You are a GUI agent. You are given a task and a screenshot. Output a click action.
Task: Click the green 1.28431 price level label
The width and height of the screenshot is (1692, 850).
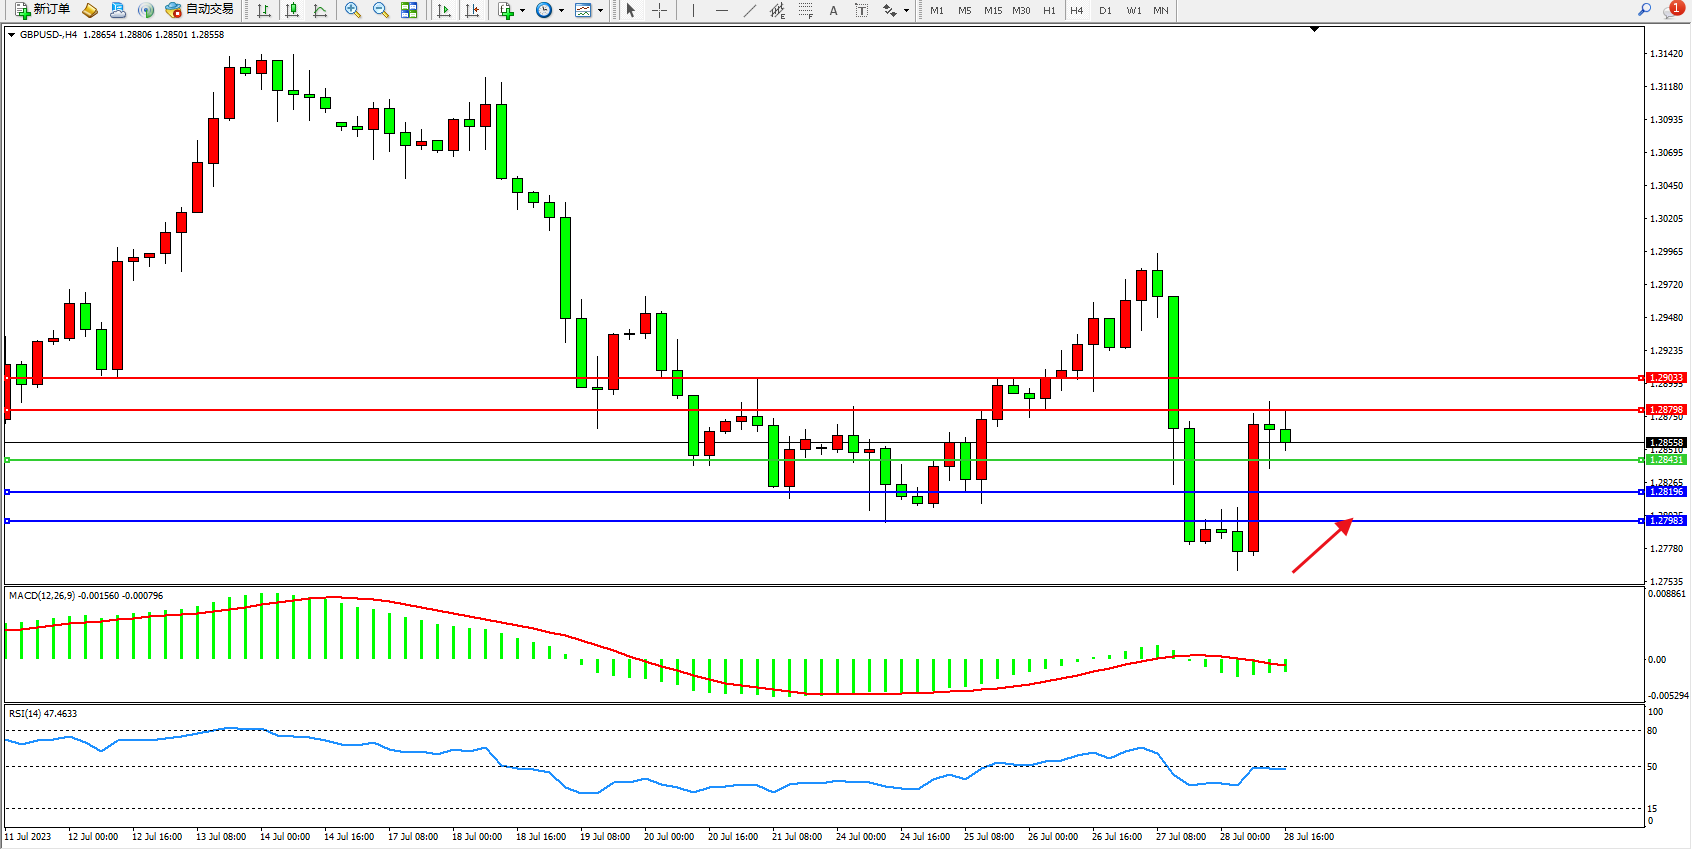pos(1666,460)
